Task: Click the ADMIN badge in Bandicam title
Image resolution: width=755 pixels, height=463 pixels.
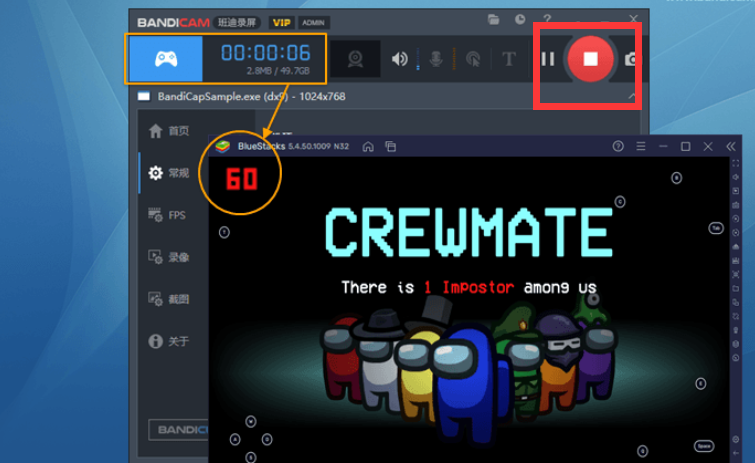Action: [313, 23]
